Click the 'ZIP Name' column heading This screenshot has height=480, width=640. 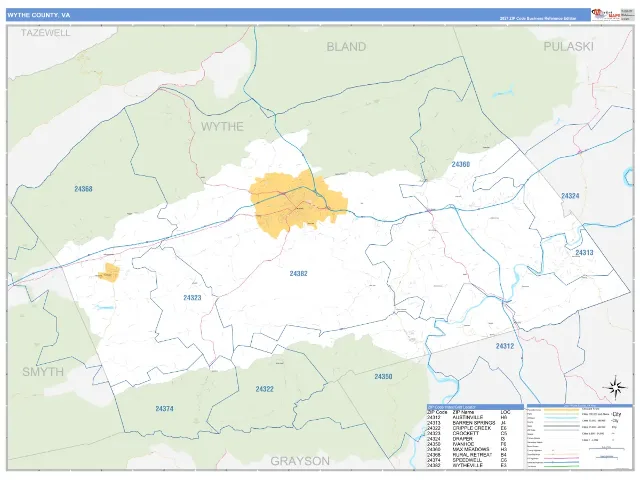click(463, 412)
